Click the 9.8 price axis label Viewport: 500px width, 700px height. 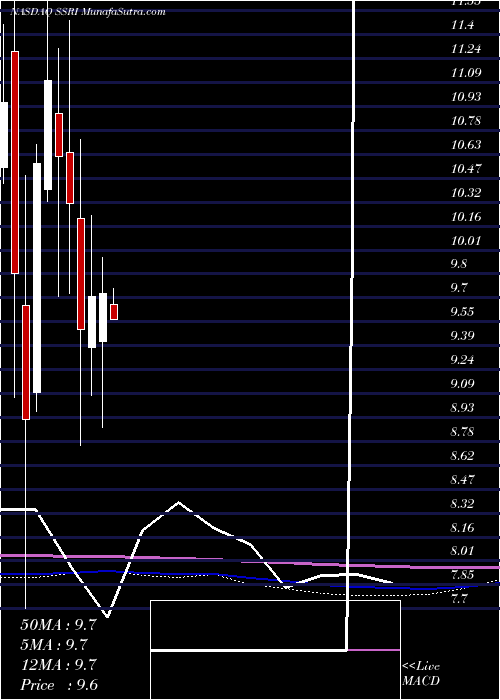click(x=459, y=263)
